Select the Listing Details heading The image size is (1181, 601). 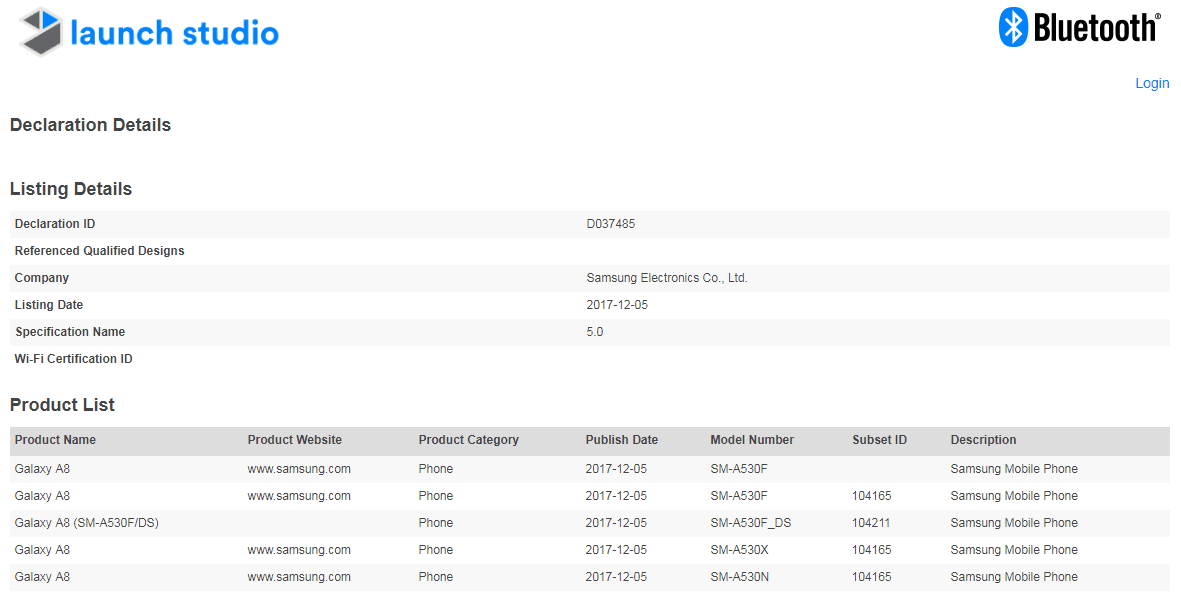71,189
